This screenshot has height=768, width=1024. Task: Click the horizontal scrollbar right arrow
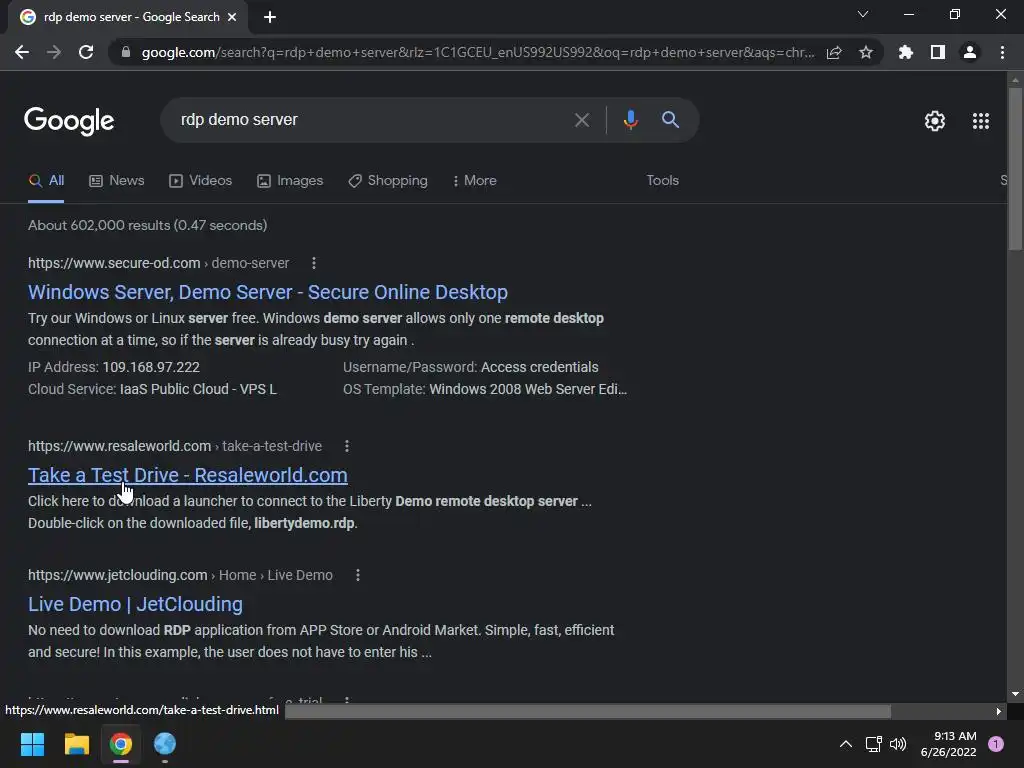click(x=999, y=711)
